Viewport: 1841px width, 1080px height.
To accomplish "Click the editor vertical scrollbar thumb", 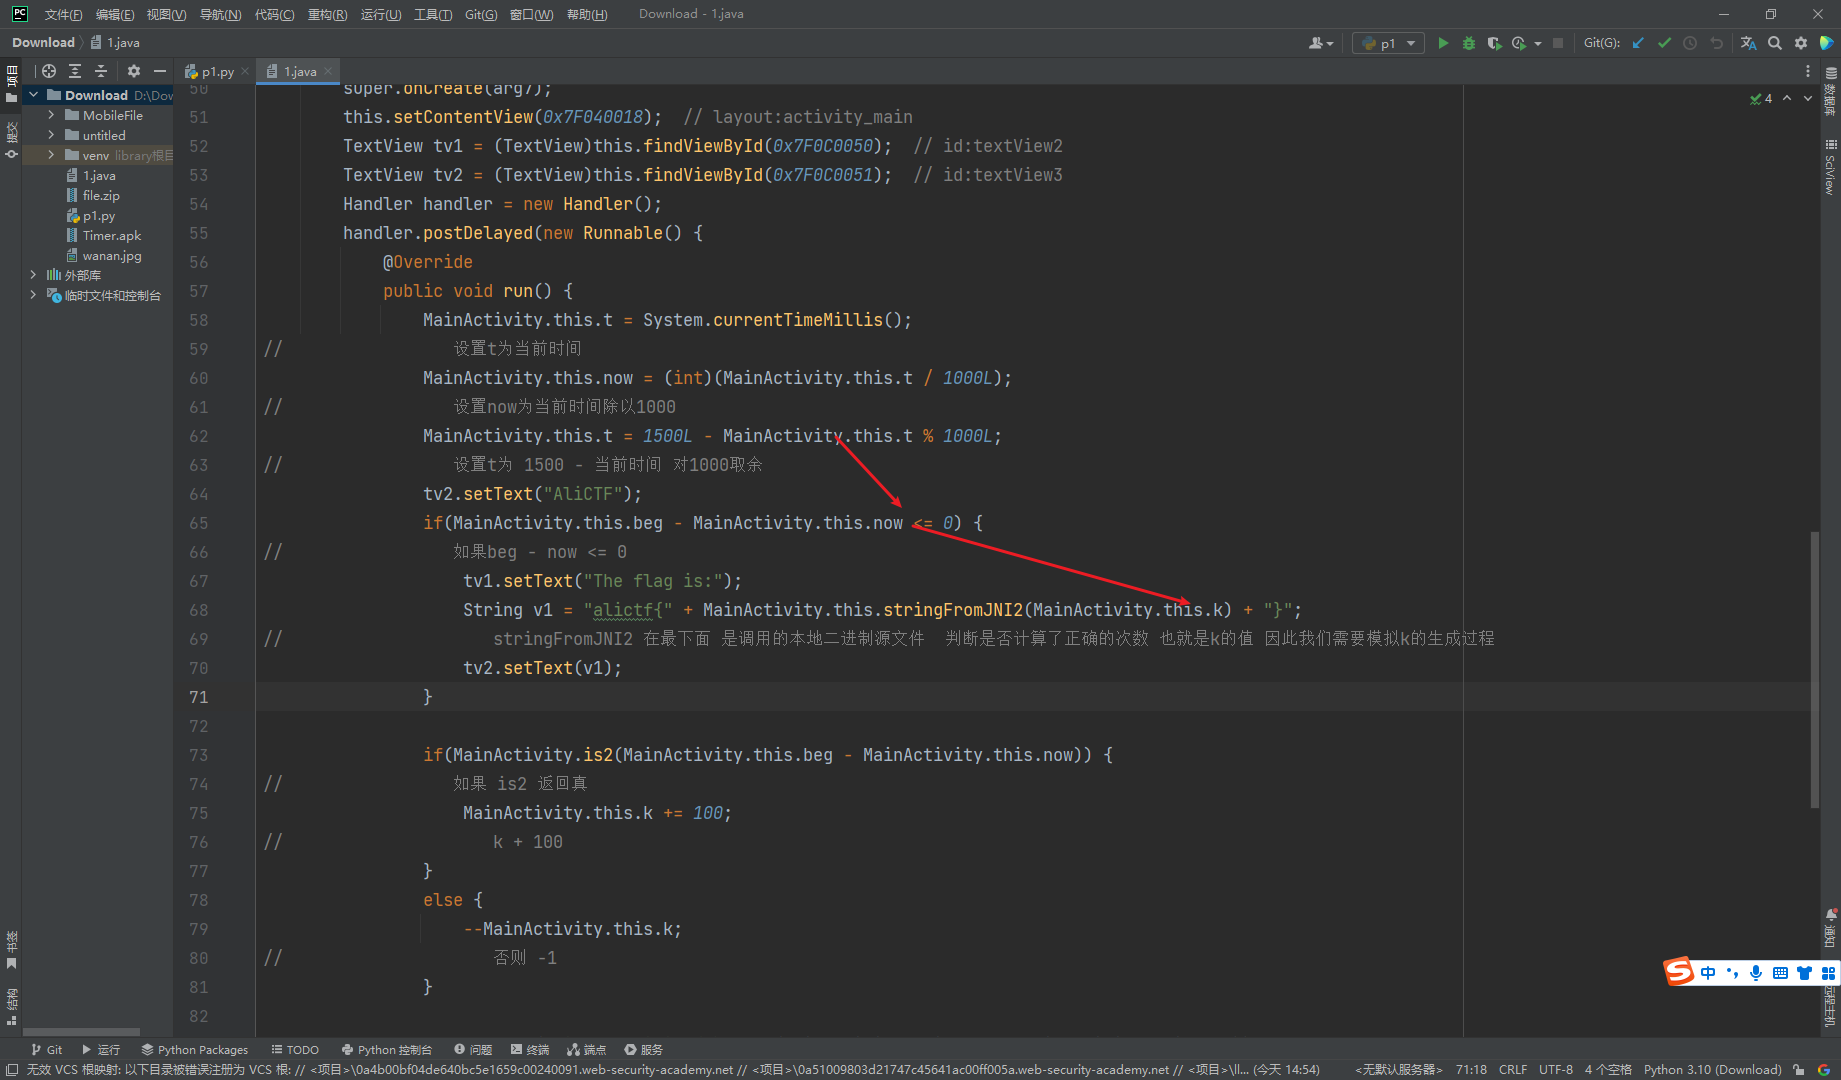I will pos(1815,669).
